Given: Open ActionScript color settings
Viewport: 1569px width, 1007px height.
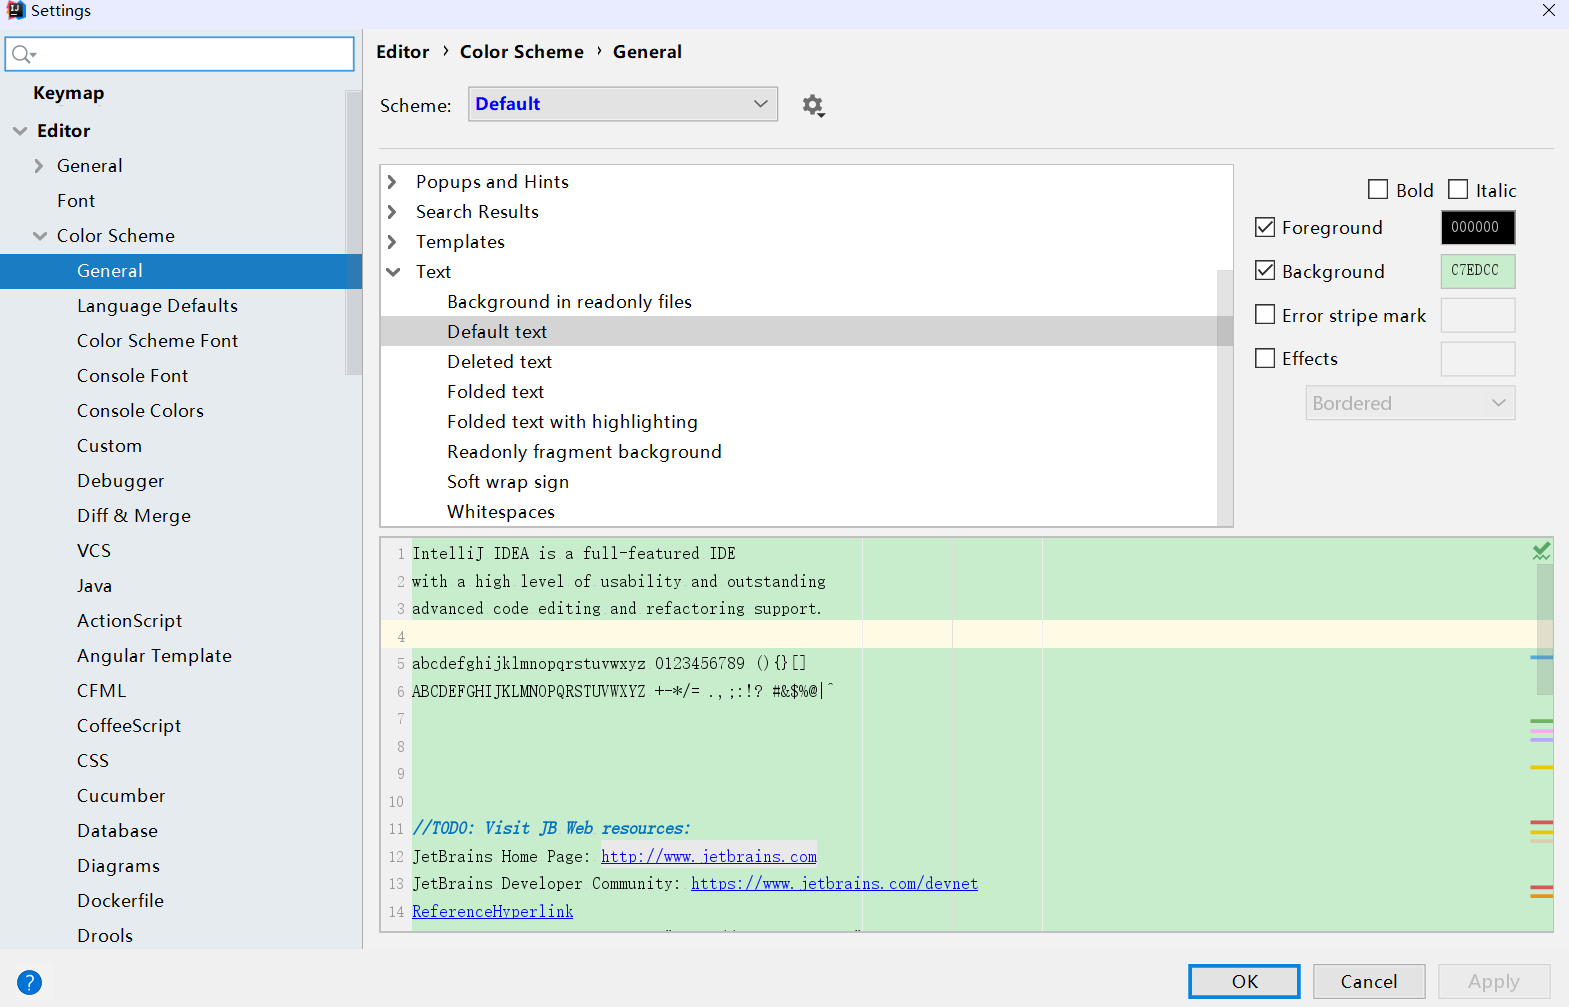Looking at the screenshot, I should click(x=130, y=621).
